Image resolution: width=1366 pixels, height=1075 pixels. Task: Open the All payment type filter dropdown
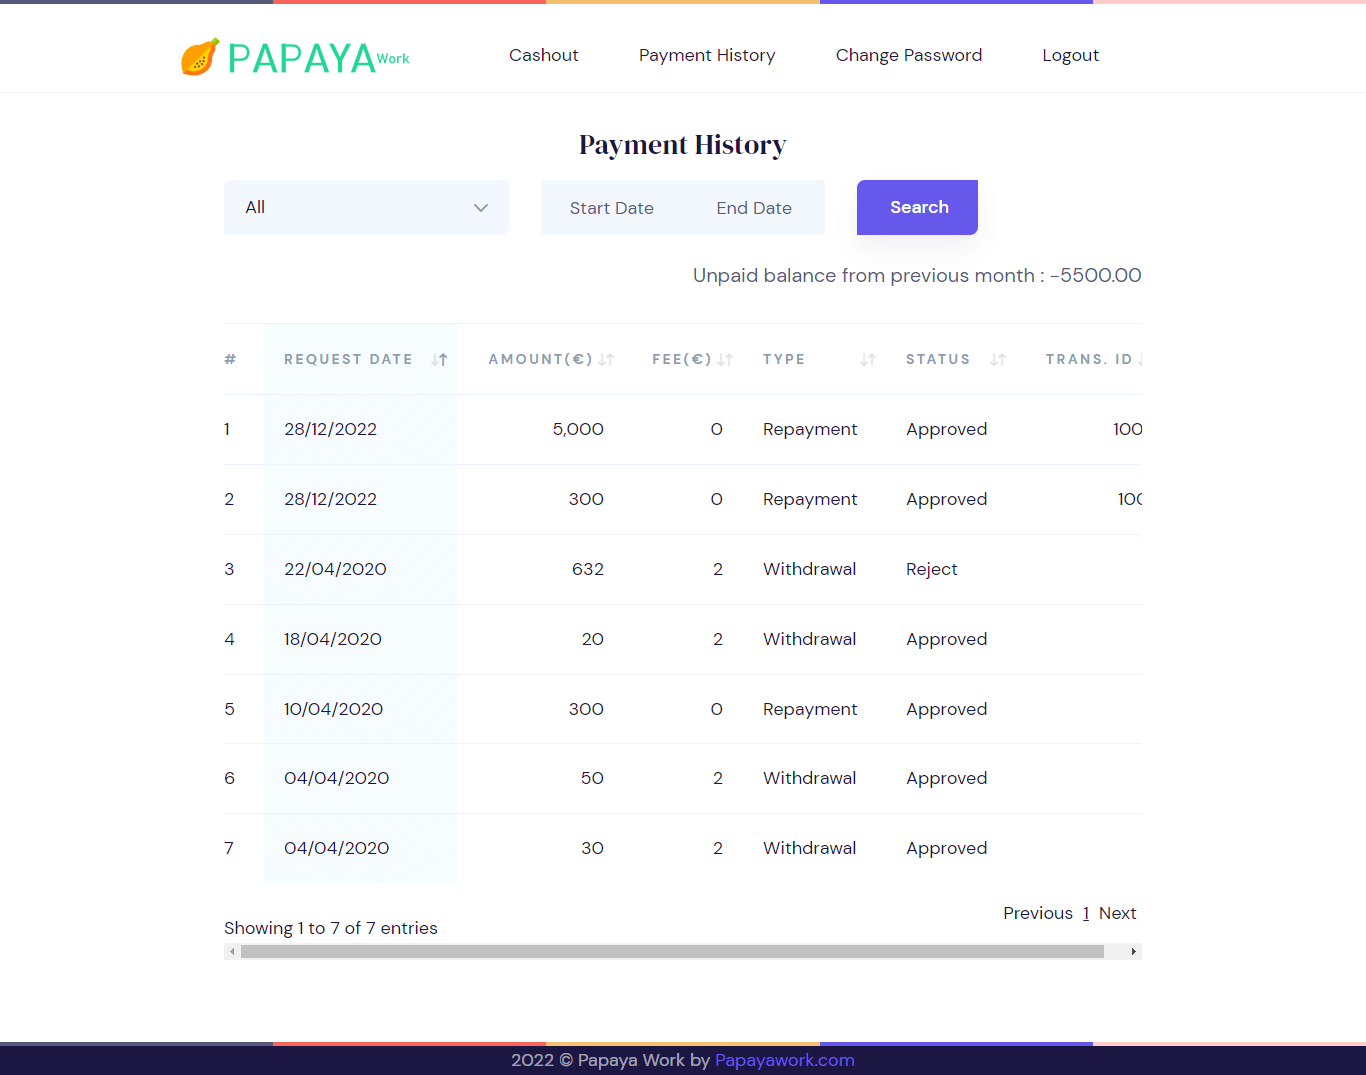pos(366,207)
